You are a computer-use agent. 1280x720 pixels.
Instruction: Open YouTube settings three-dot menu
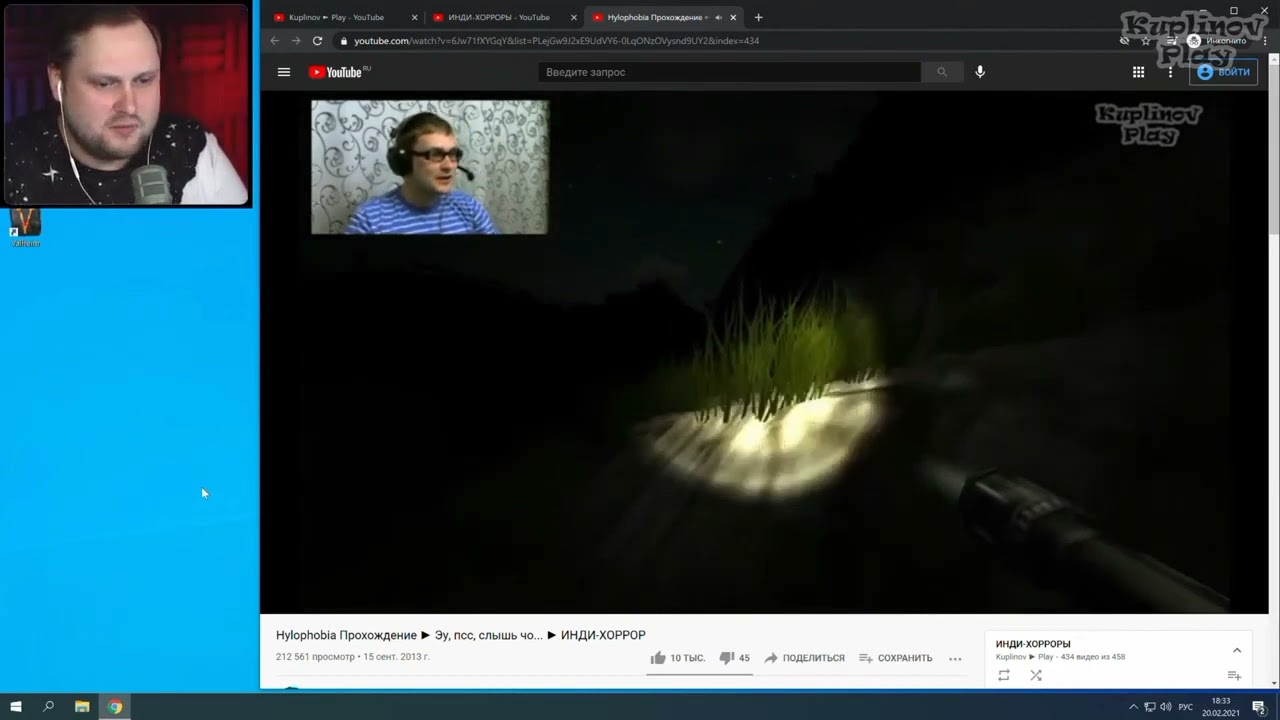[x=1170, y=72]
